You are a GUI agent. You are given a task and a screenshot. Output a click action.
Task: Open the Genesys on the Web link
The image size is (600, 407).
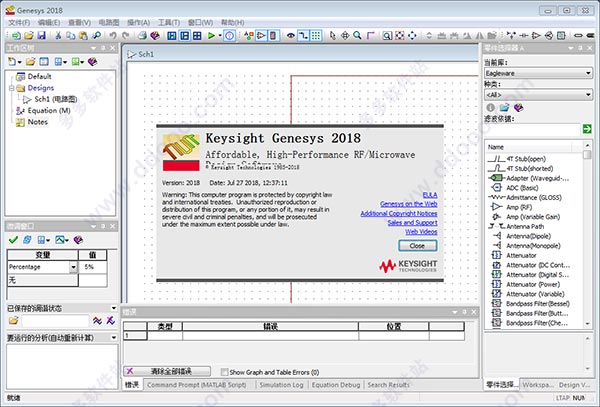click(409, 204)
